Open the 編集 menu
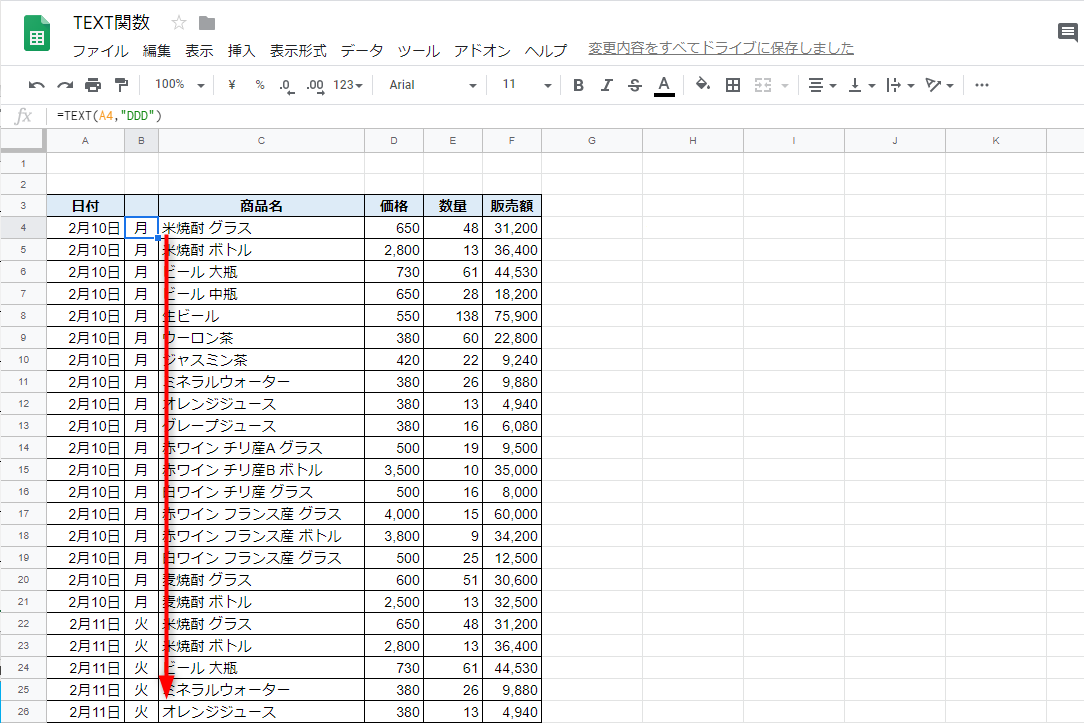The image size is (1084, 723). click(x=157, y=51)
